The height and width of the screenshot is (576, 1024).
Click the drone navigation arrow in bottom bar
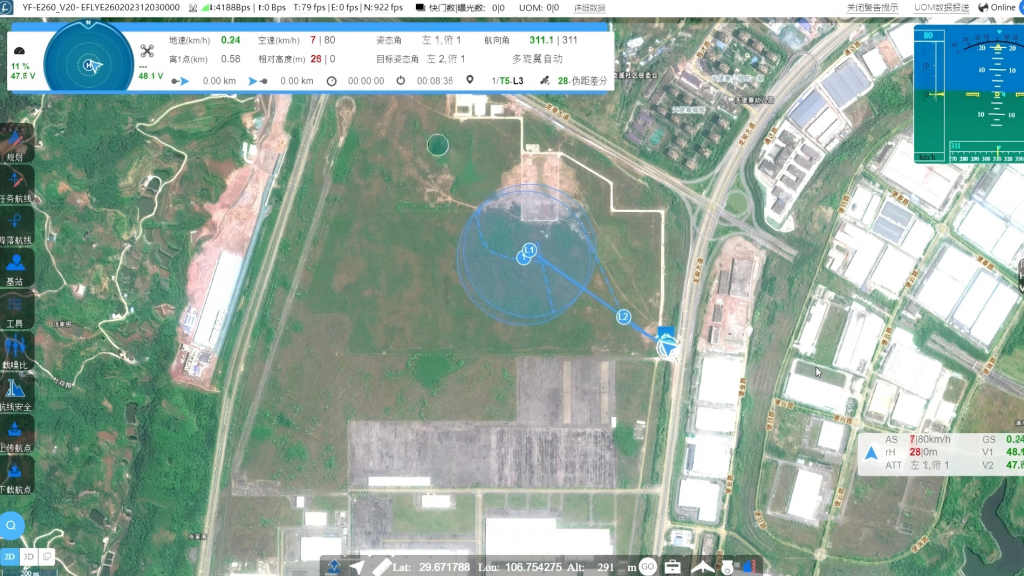(x=356, y=566)
